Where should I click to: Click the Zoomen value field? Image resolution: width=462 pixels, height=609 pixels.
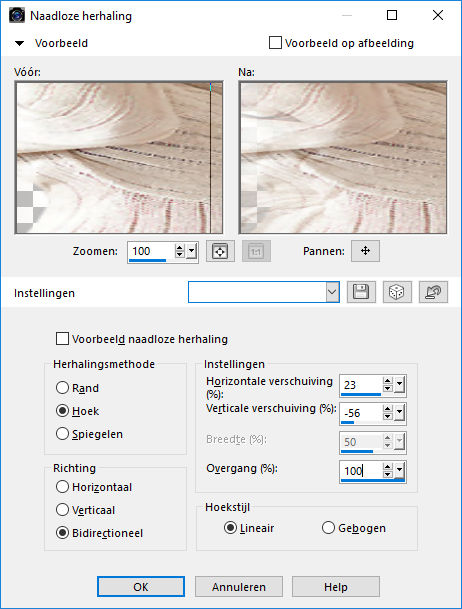151,251
